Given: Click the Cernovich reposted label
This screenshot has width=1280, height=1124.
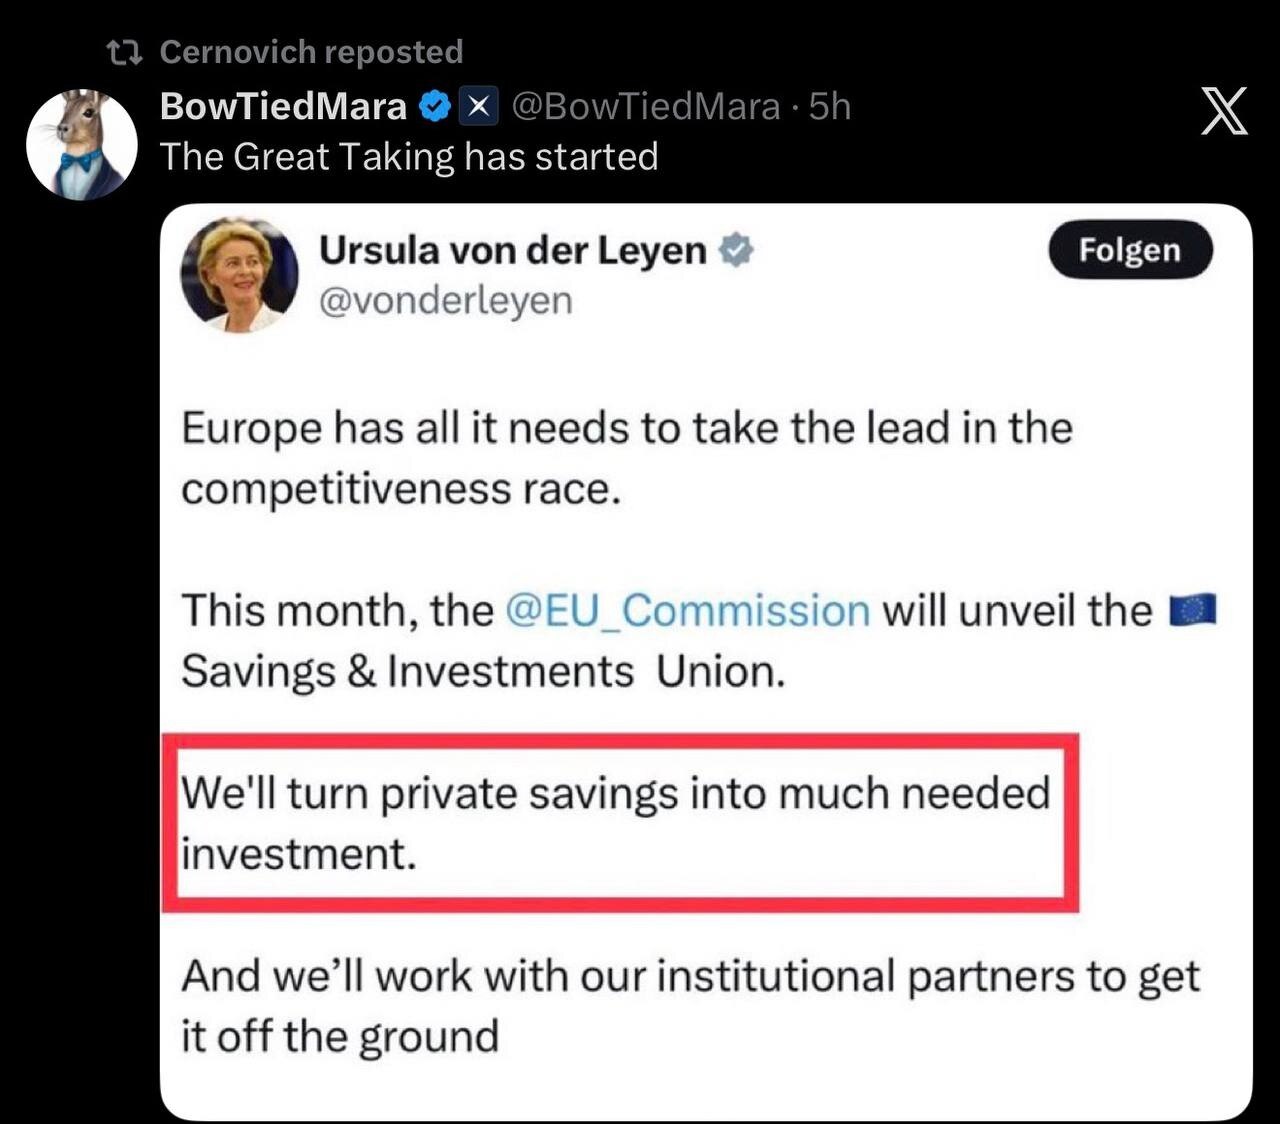Looking at the screenshot, I should 312,50.
